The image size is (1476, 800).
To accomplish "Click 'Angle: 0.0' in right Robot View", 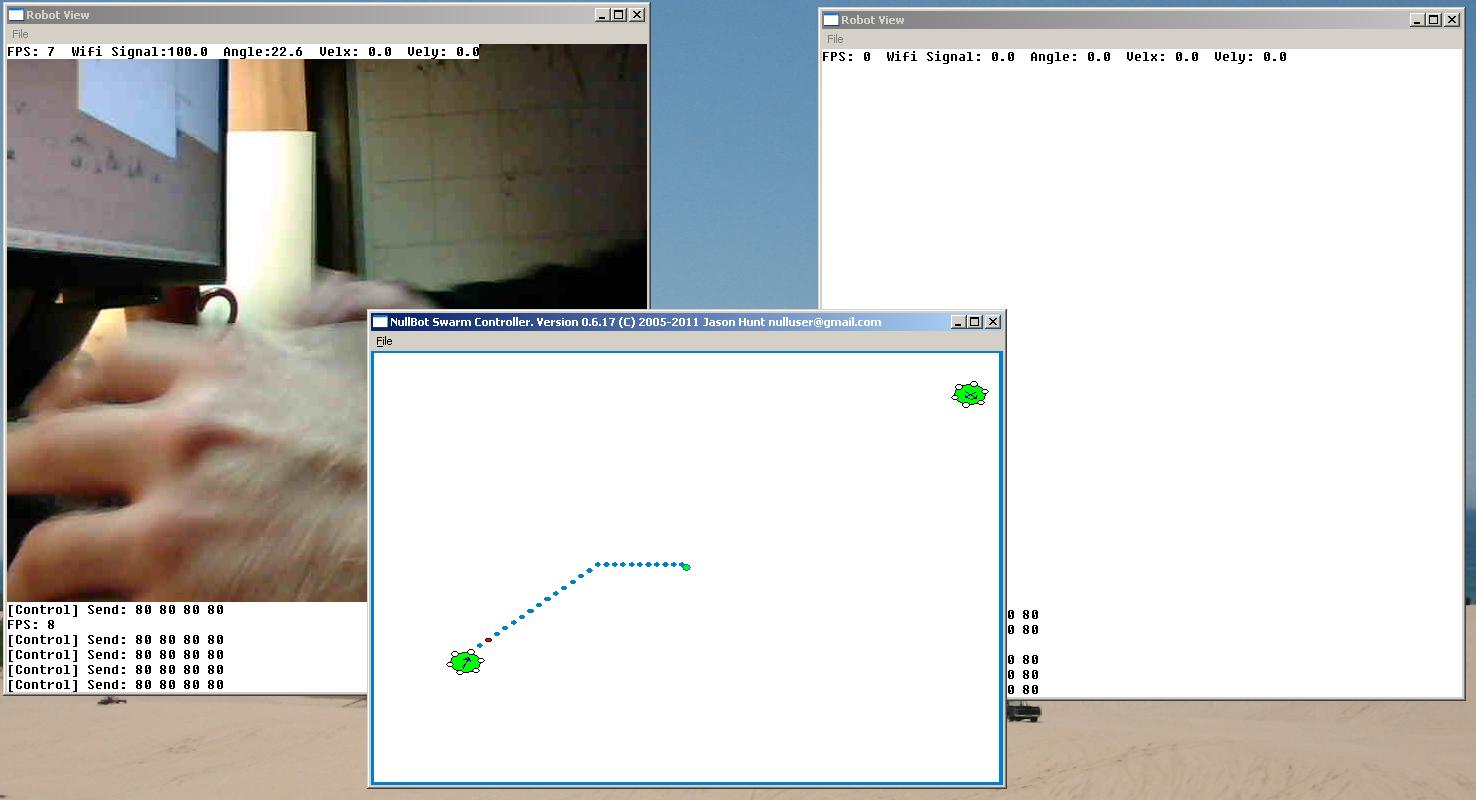I will (1070, 57).
